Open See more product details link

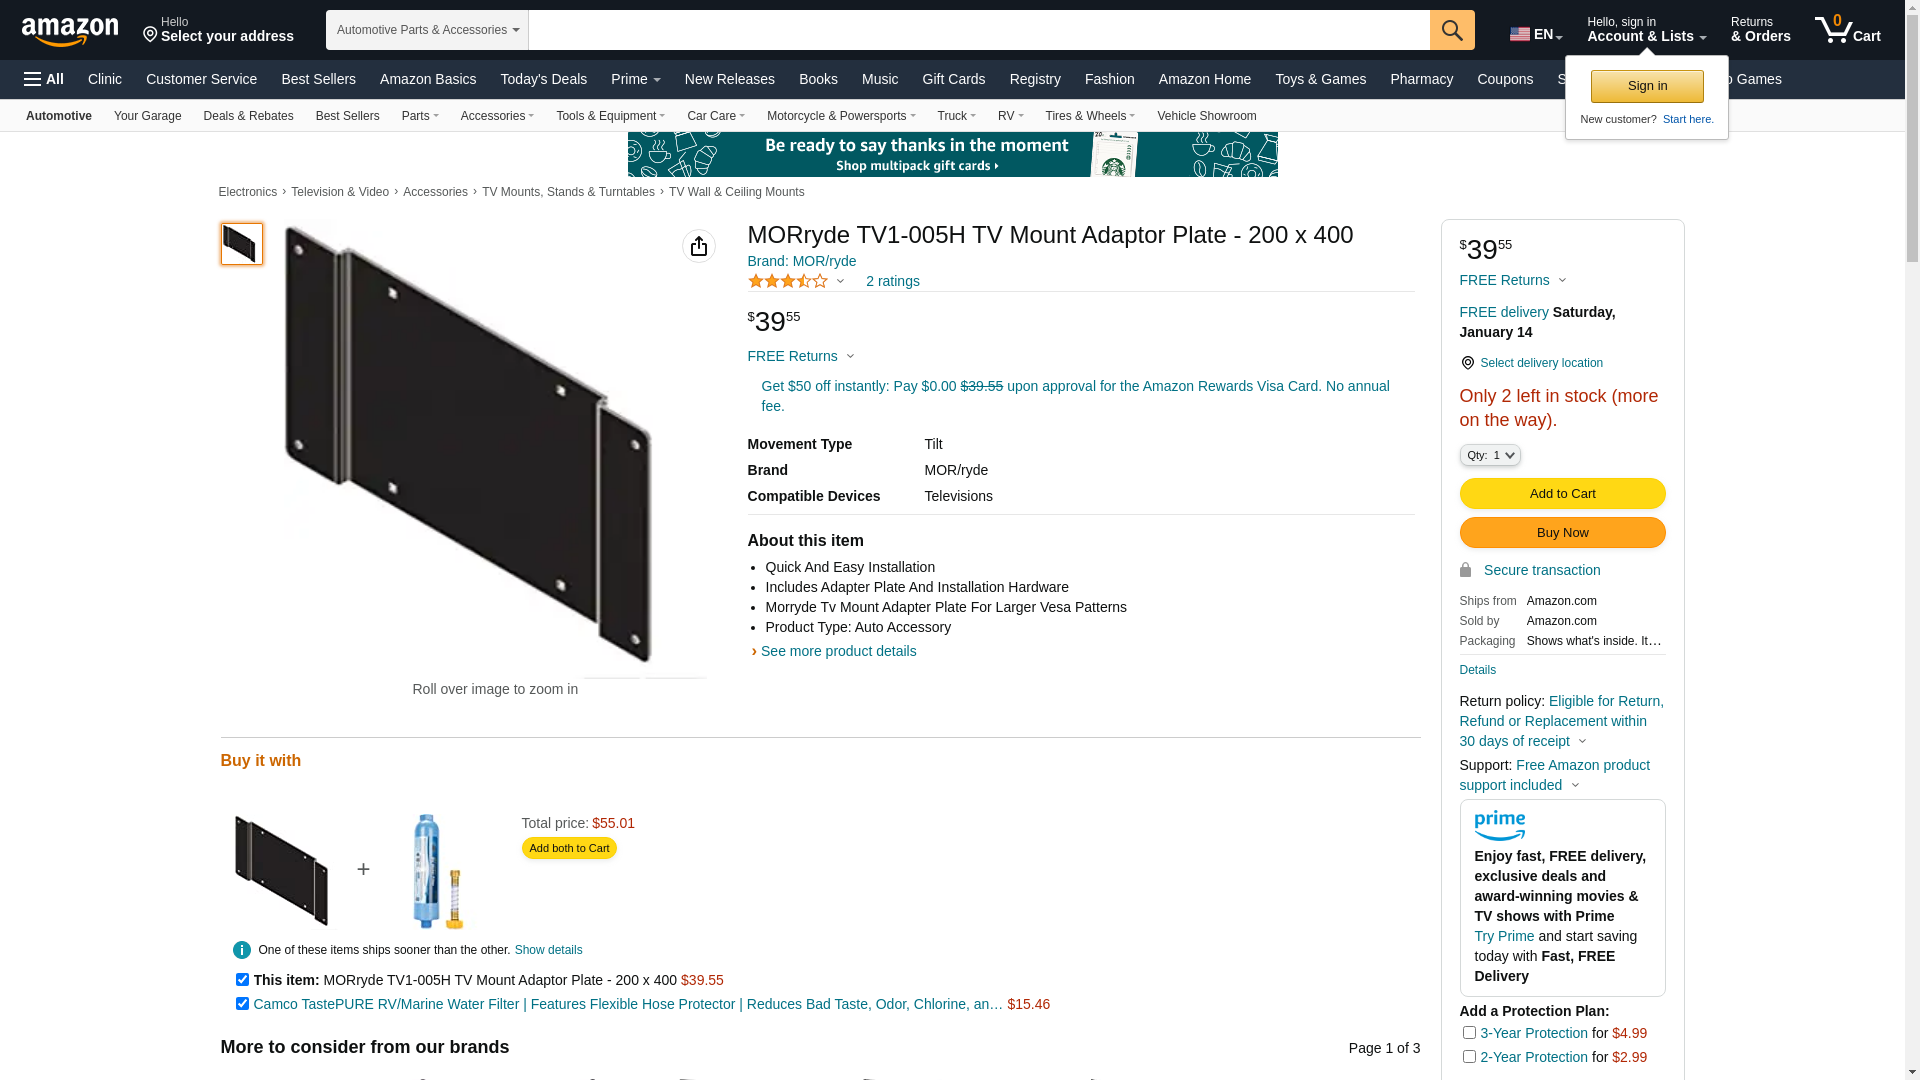pos(838,651)
